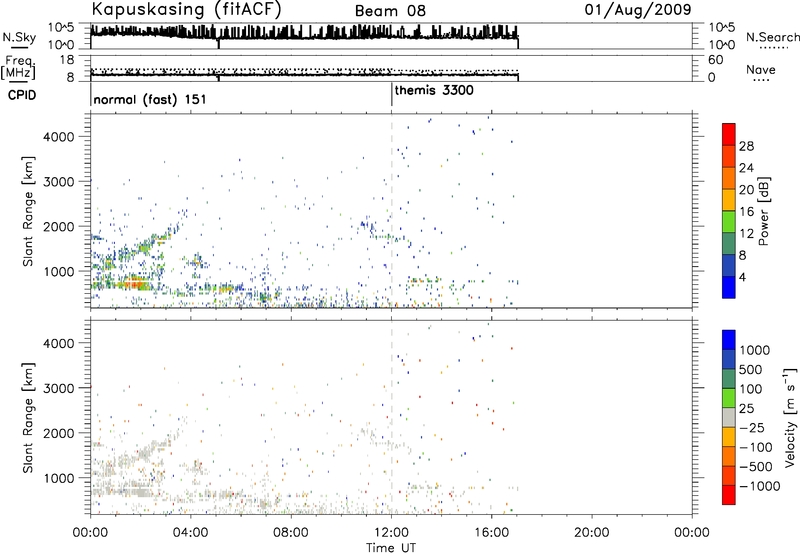Screen dimensions: 800x554
Task: Click the 'Slant Range [km]' label of the power panel
Action: [x=28, y=211]
